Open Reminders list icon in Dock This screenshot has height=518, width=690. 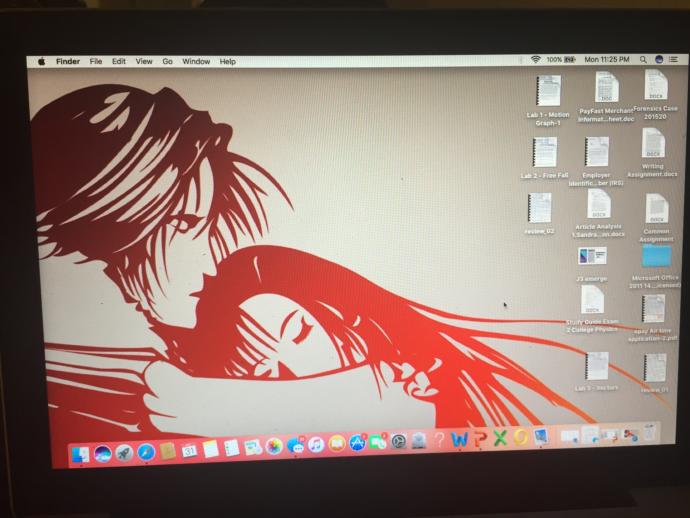[231, 448]
